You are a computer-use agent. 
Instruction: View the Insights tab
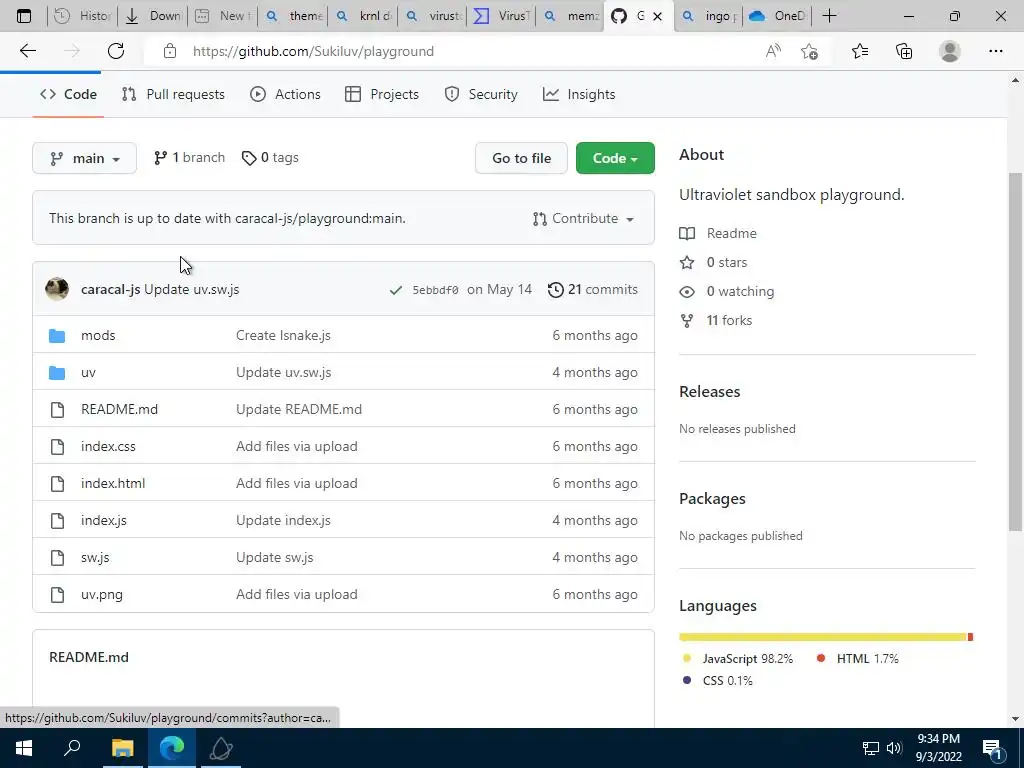(x=579, y=94)
